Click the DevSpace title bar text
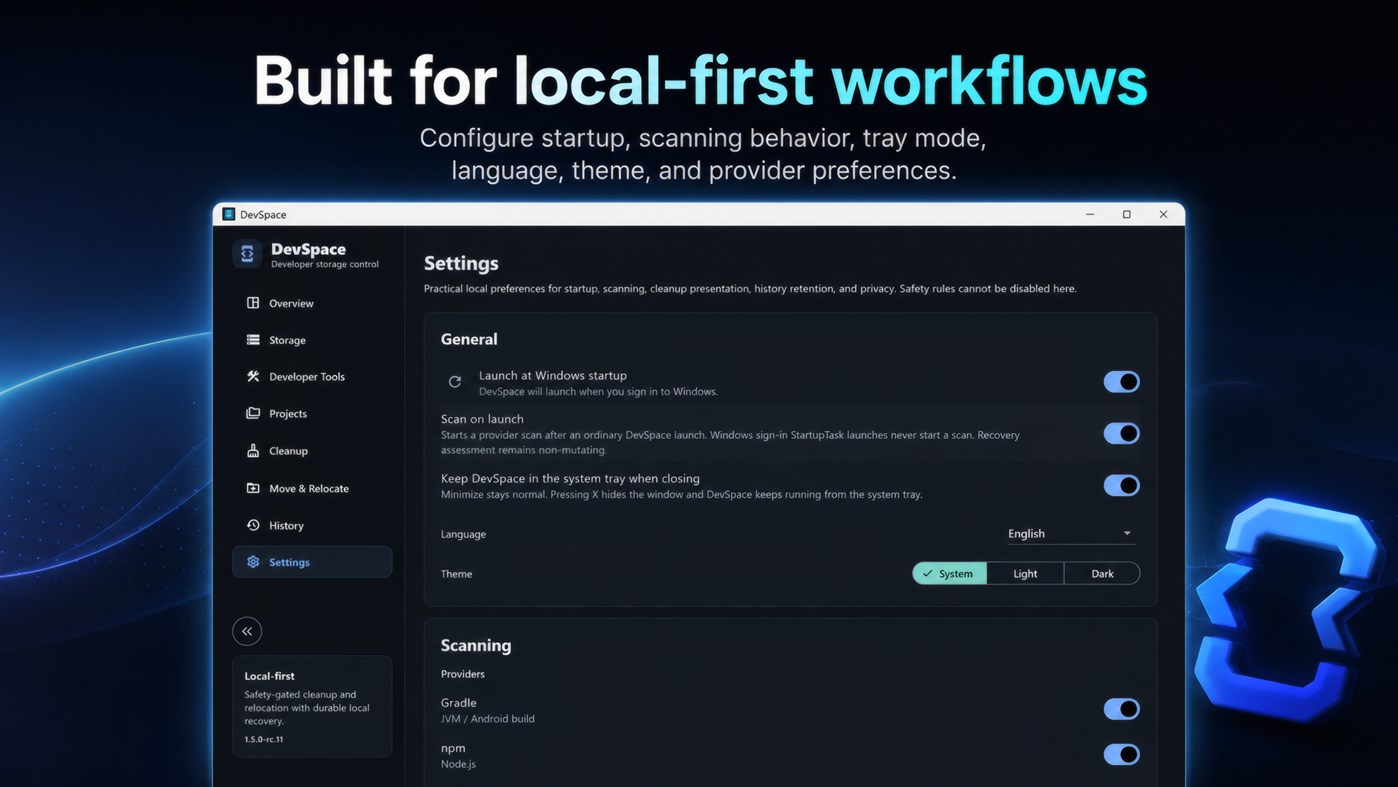This screenshot has width=1398, height=787. pos(263,215)
